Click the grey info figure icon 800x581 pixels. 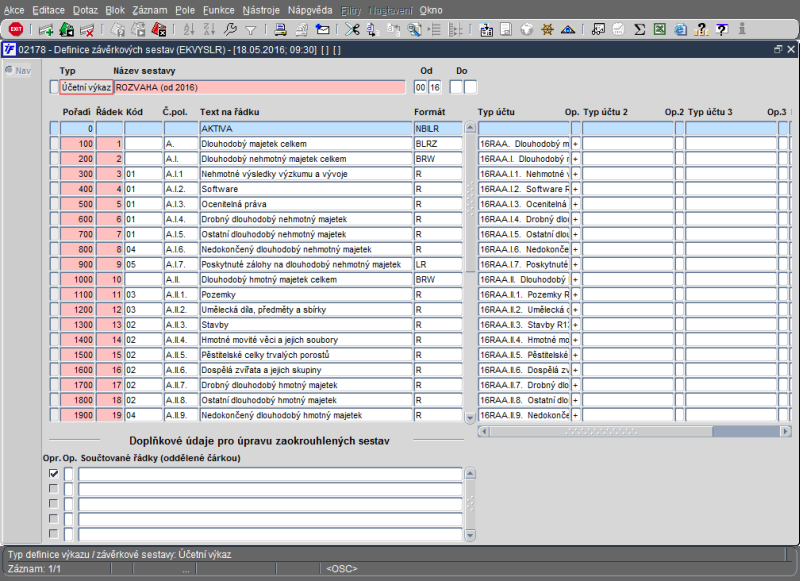click(742, 30)
